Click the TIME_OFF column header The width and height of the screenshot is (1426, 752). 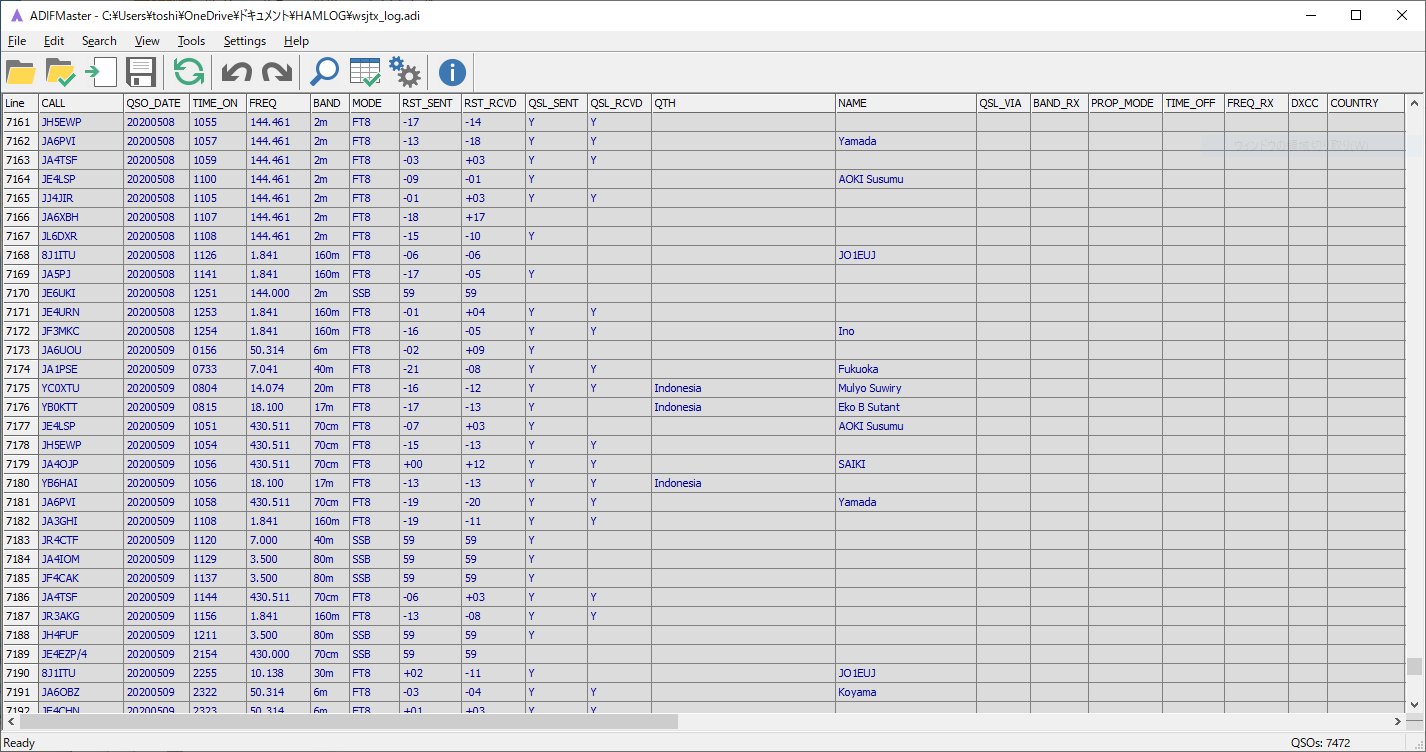tap(1194, 103)
